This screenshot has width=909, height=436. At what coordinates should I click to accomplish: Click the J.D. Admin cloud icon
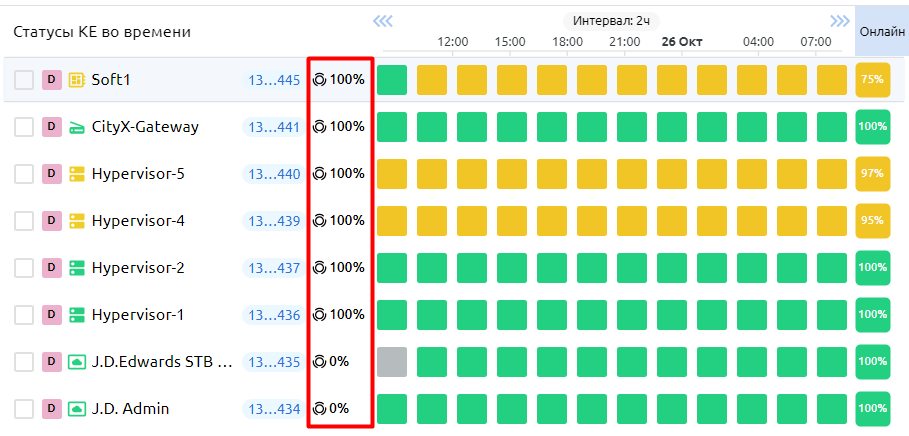[77, 409]
